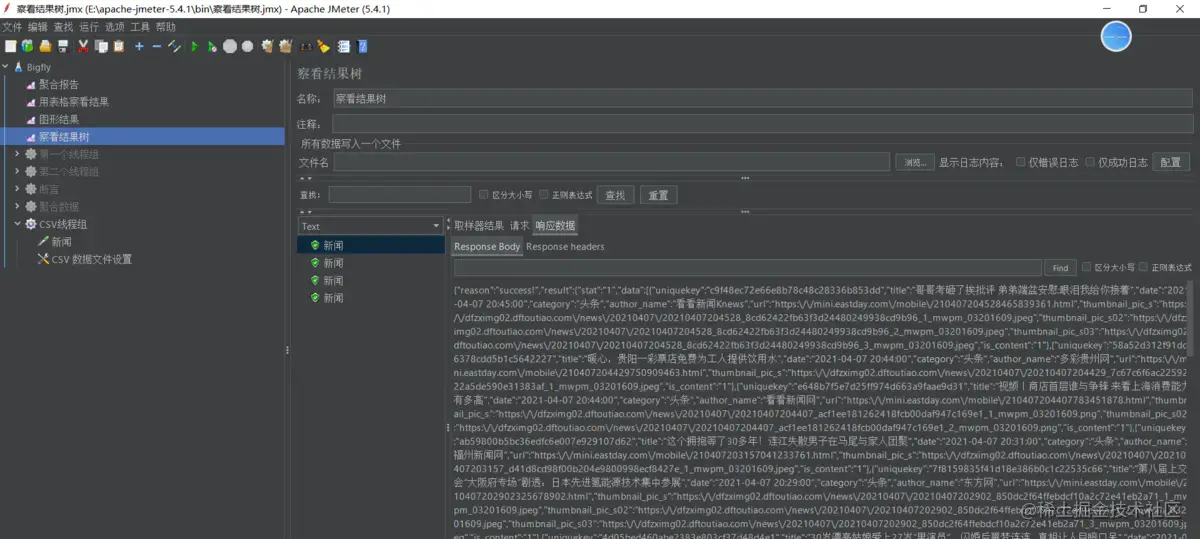Expand the 断言 node
This screenshot has width=1200, height=539.
[x=17, y=189]
